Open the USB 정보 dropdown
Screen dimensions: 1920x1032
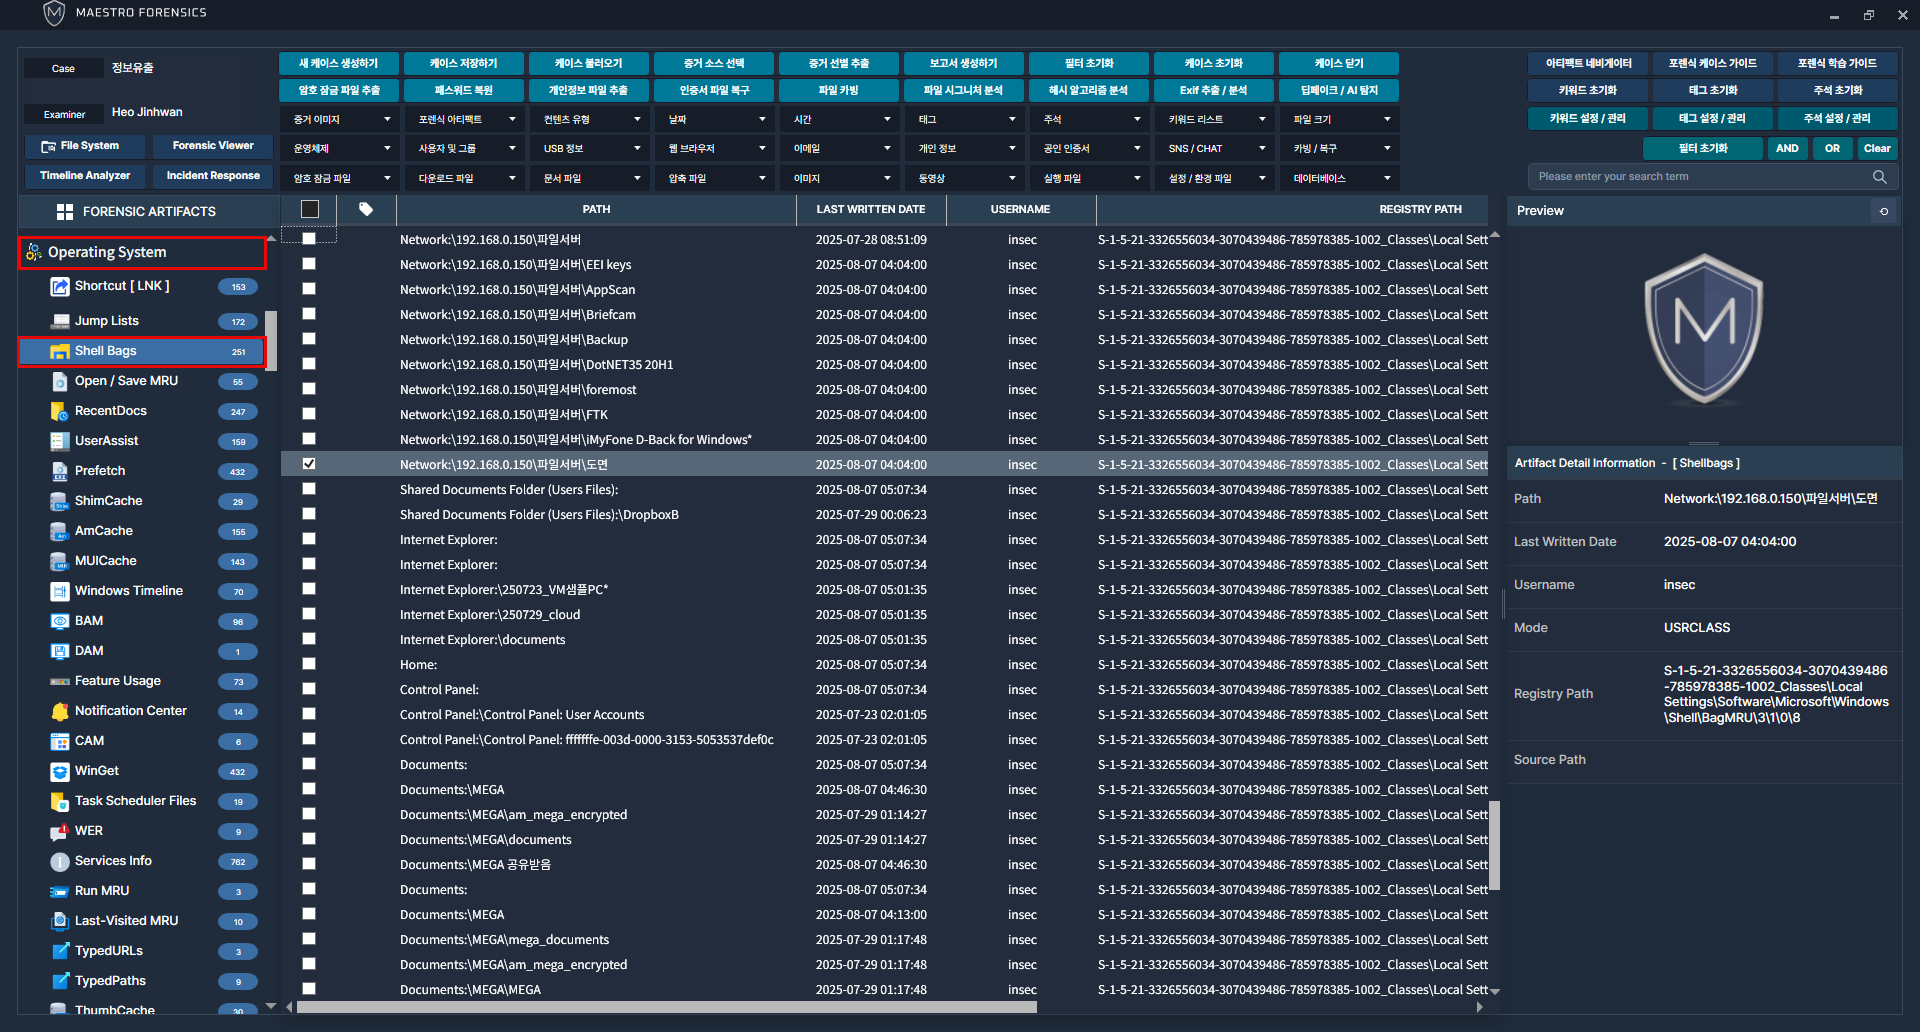click(588, 148)
